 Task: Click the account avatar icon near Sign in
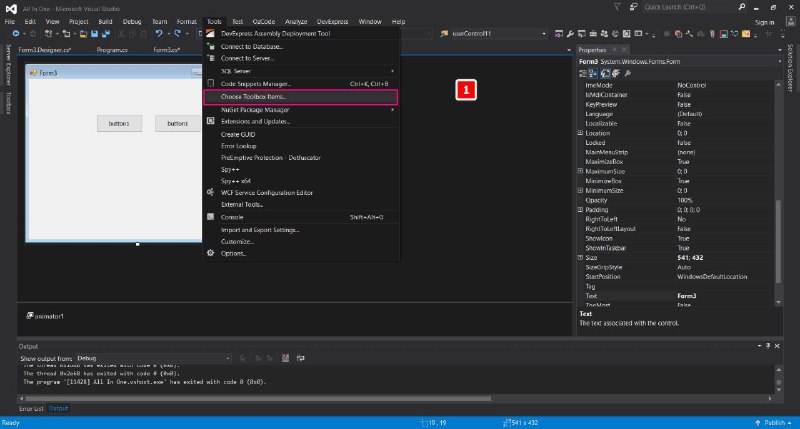tap(790, 22)
